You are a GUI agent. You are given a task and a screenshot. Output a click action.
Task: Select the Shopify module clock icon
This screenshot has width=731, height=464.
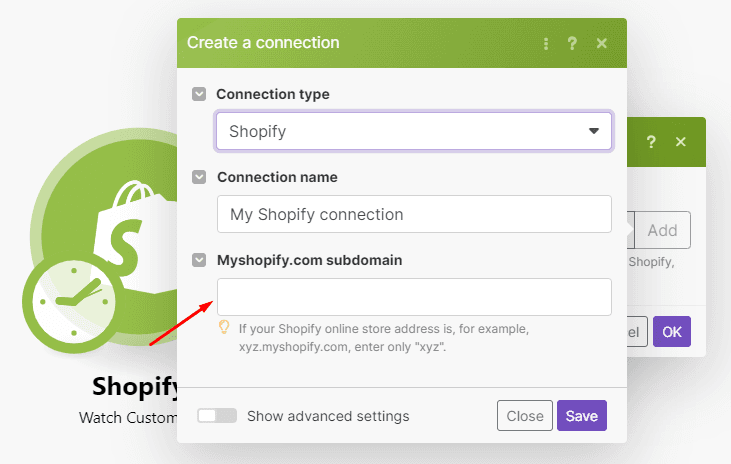tap(74, 302)
